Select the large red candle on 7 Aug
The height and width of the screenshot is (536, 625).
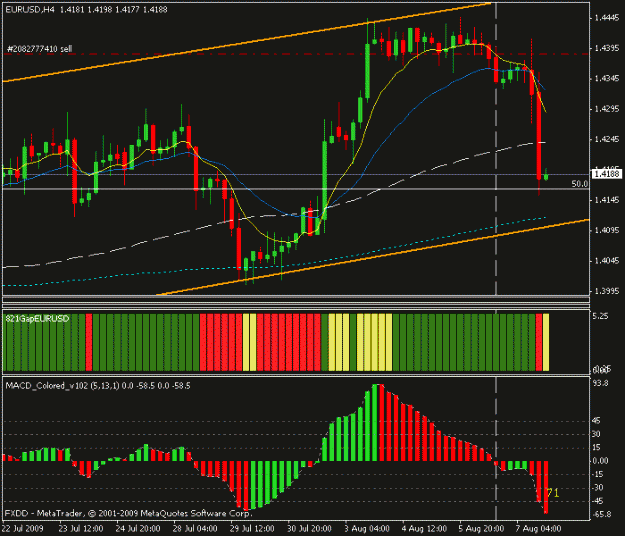[539, 135]
